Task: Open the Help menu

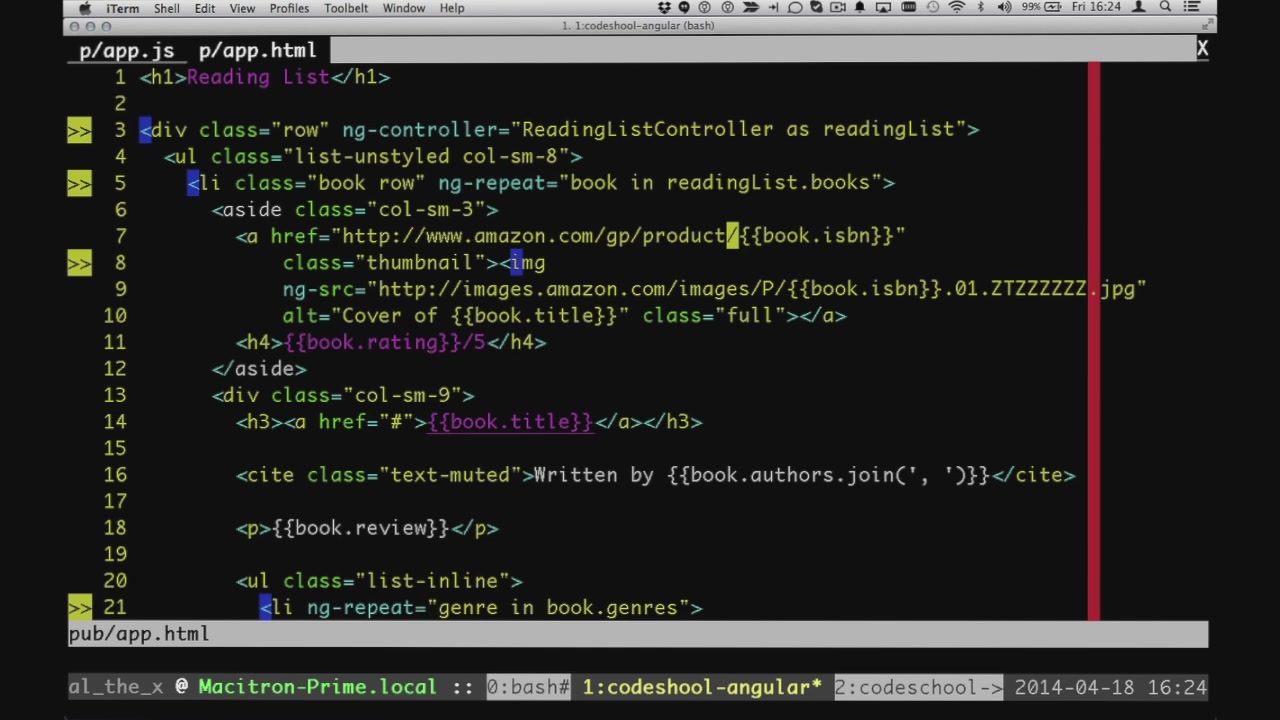Action: click(452, 8)
